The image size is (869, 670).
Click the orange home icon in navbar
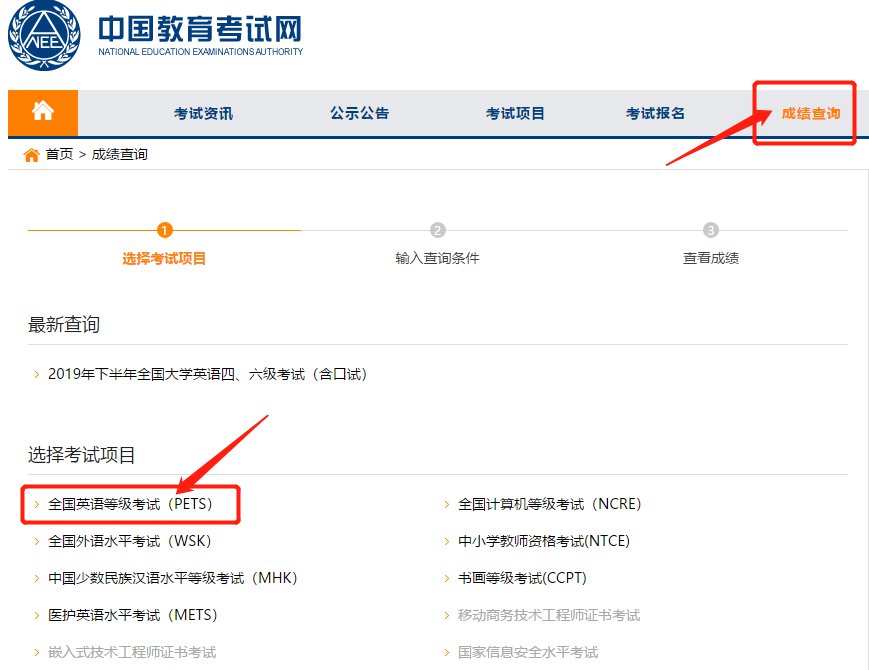pyautogui.click(x=42, y=112)
